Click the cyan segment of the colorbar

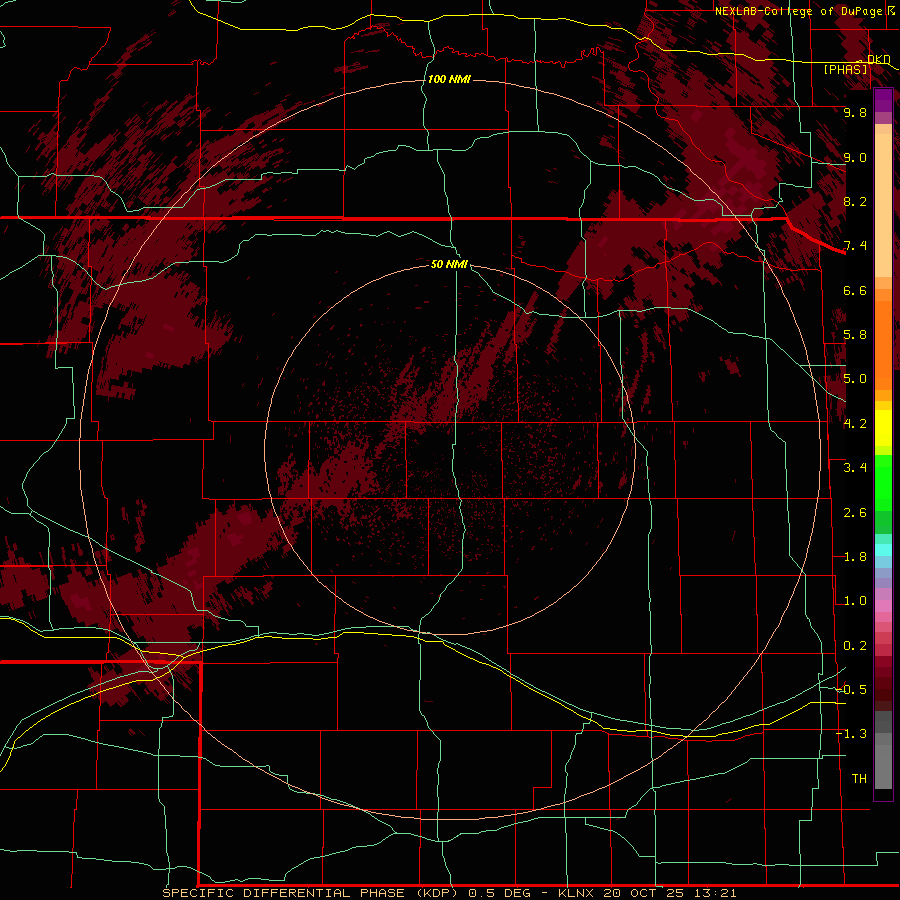coord(883,550)
